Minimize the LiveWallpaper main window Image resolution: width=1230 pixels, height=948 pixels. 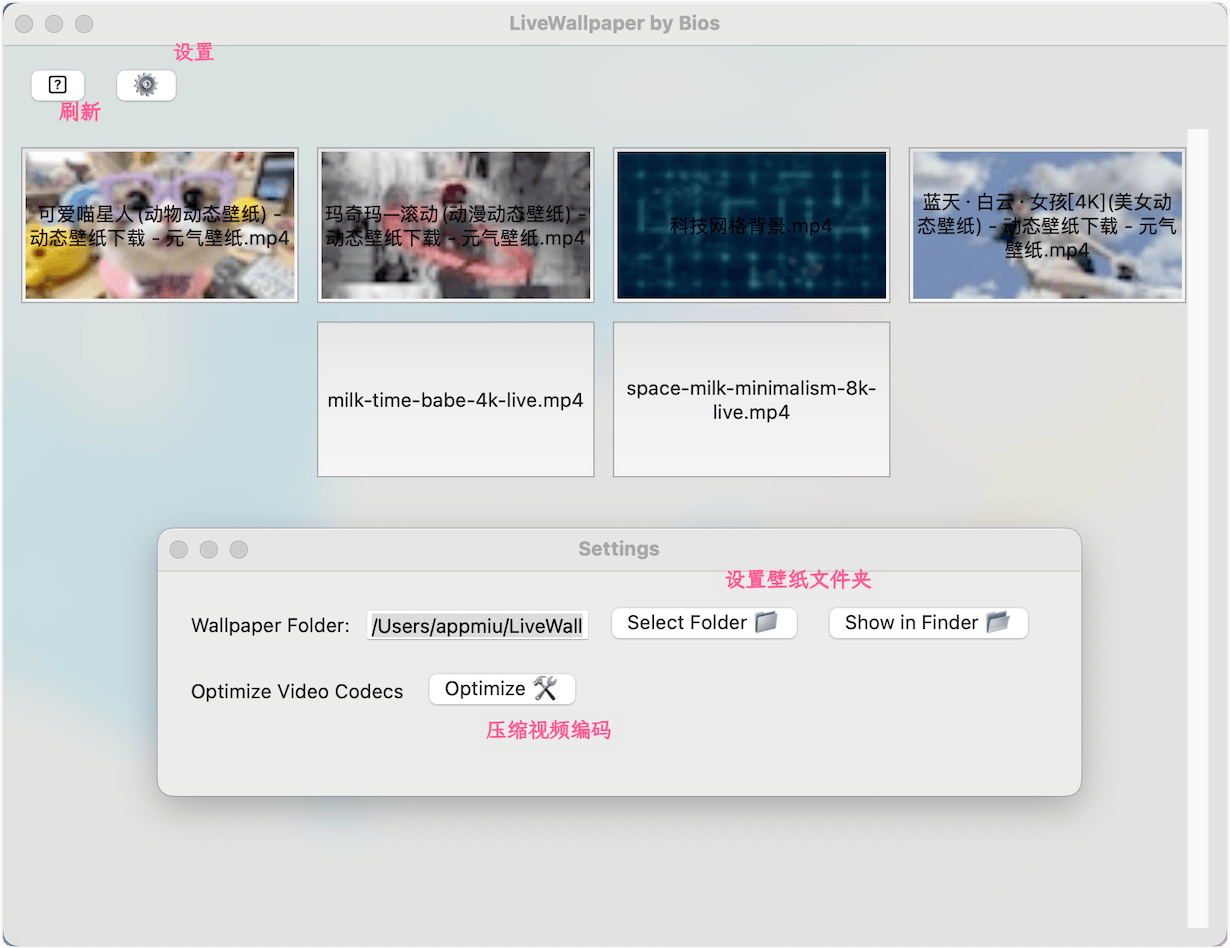tap(55, 23)
